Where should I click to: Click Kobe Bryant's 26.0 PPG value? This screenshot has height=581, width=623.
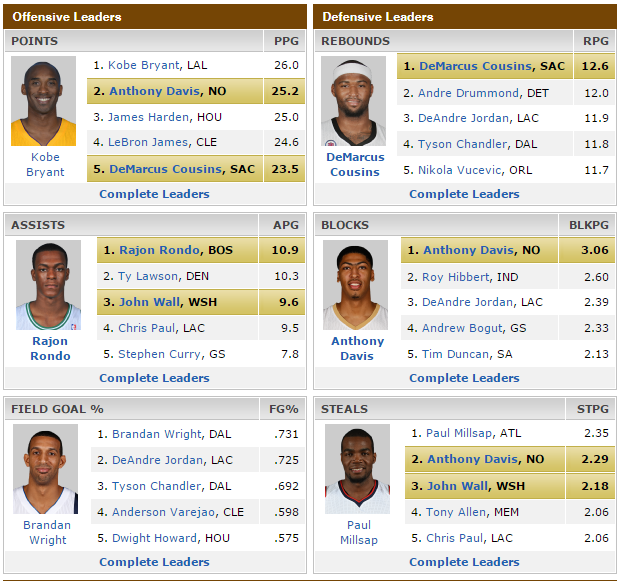286,65
